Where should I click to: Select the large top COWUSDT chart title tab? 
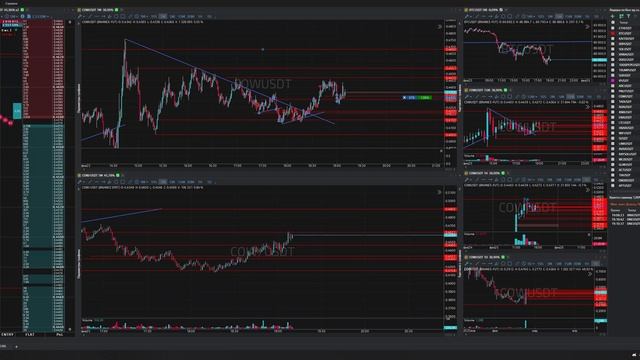[x=97, y=10]
